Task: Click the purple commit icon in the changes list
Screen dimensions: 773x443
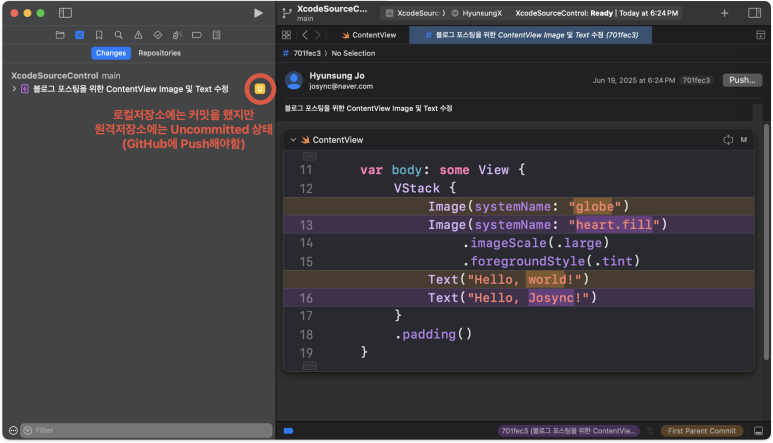Action: click(x=25, y=89)
